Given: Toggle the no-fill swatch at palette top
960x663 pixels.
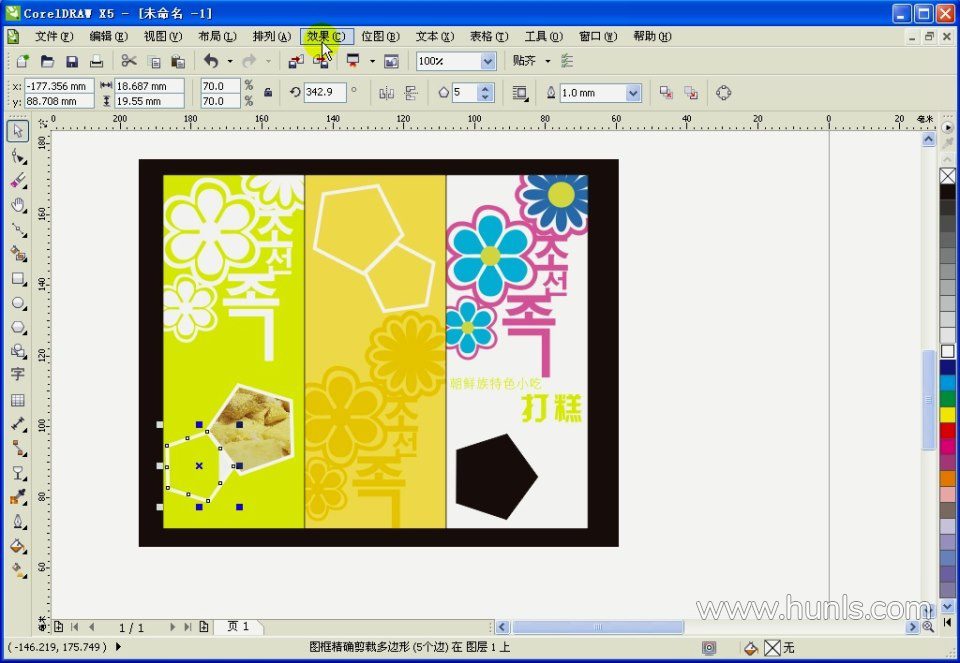Looking at the screenshot, I should (947, 176).
